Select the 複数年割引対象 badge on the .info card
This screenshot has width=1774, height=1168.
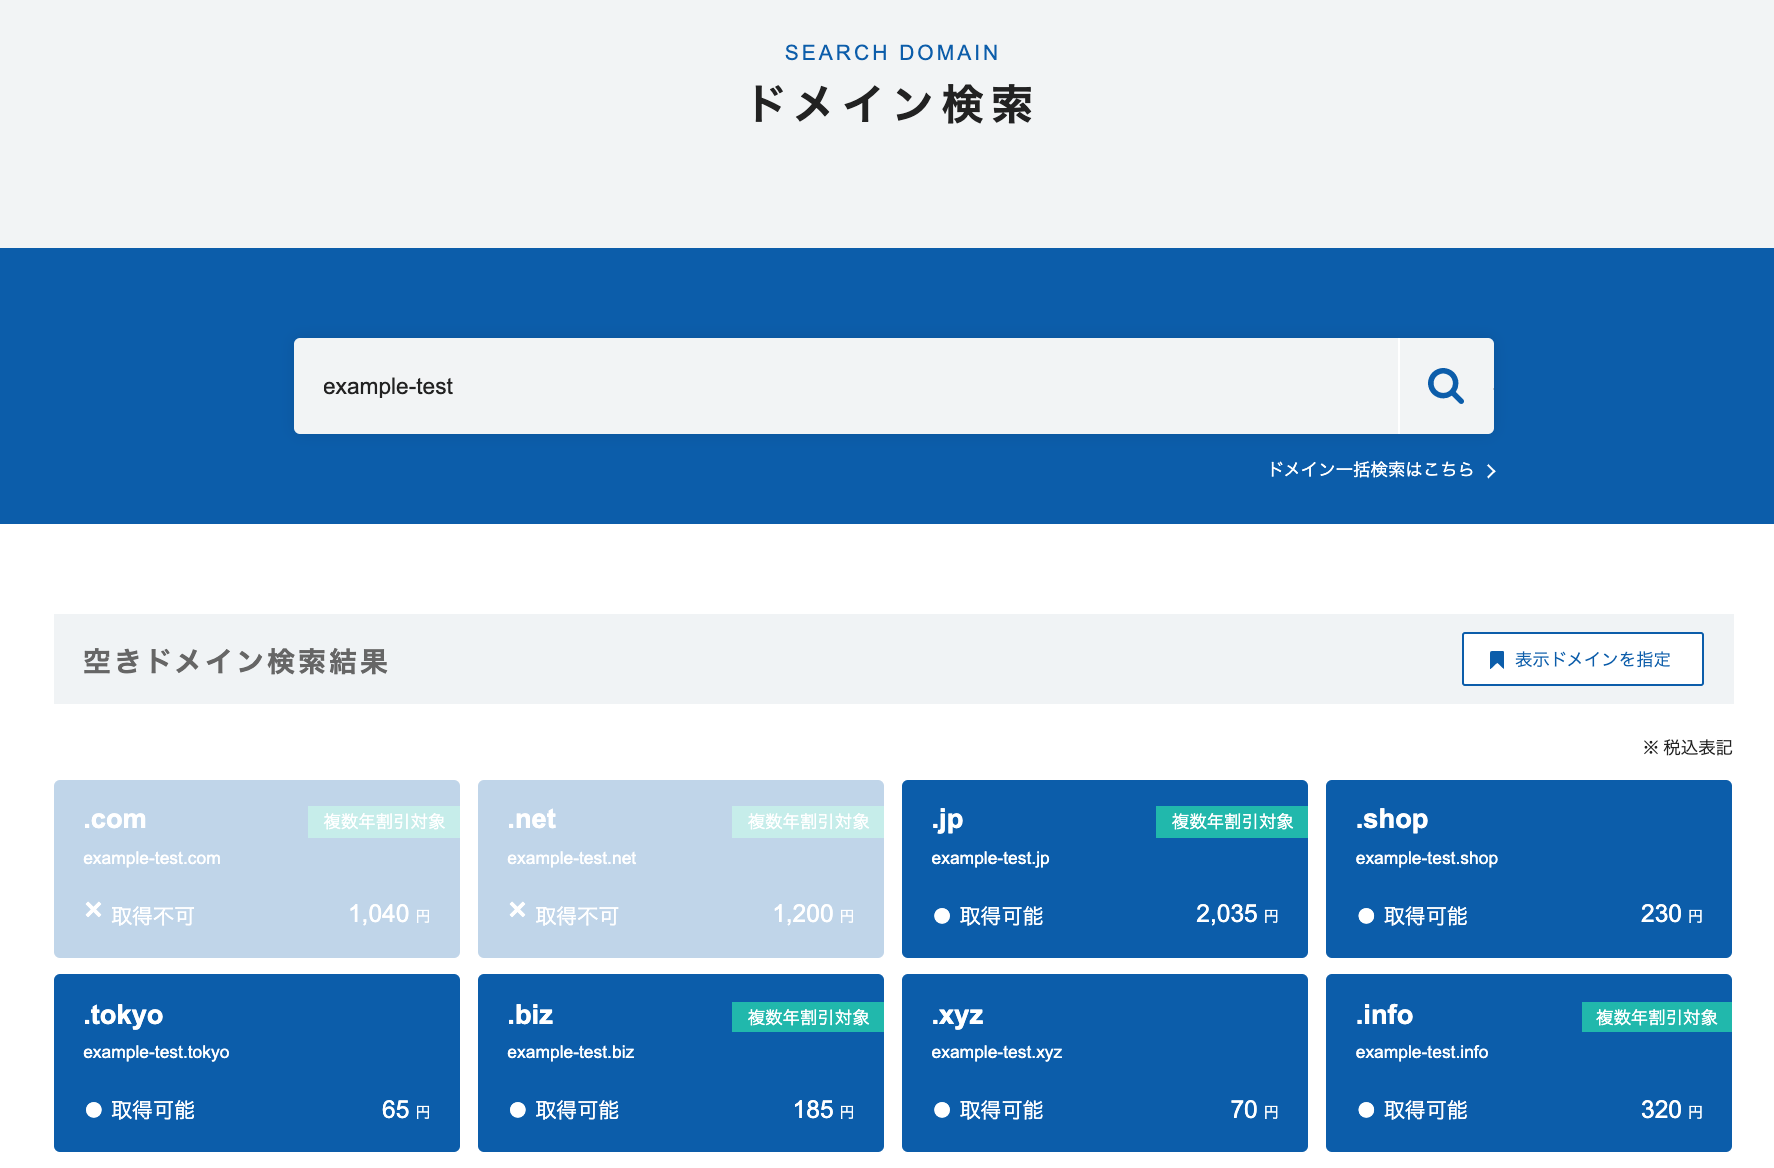[x=1655, y=1017]
